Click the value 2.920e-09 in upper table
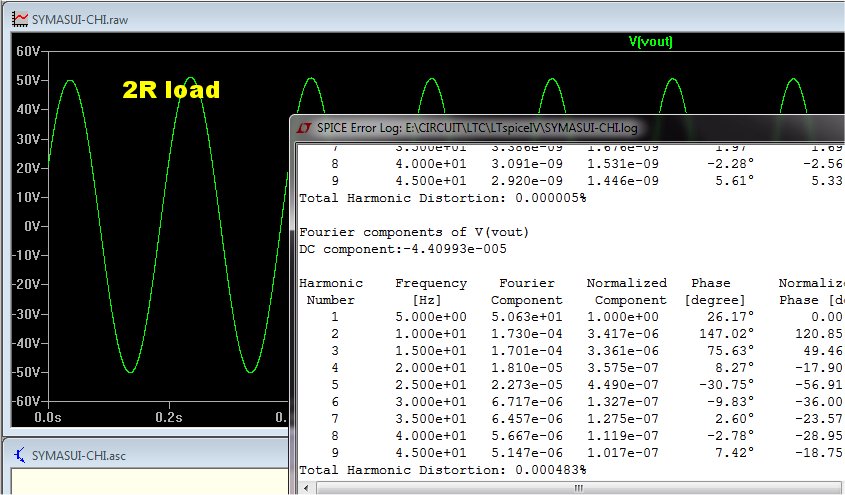 click(x=527, y=181)
